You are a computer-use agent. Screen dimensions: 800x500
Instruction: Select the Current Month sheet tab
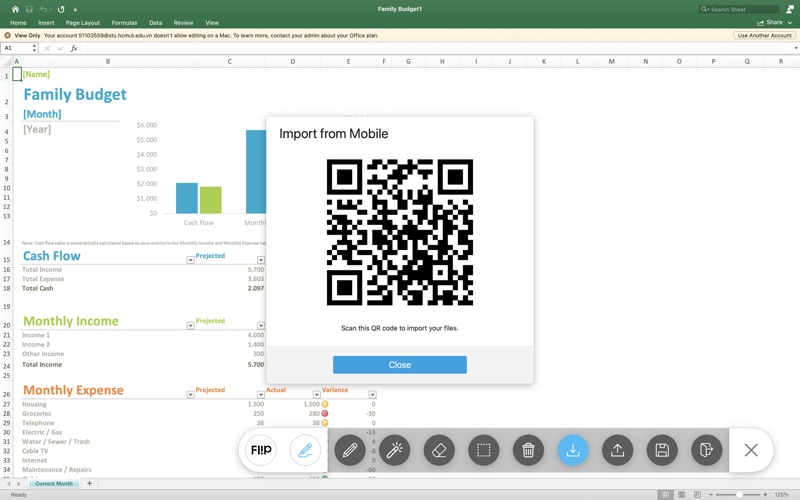coord(54,483)
